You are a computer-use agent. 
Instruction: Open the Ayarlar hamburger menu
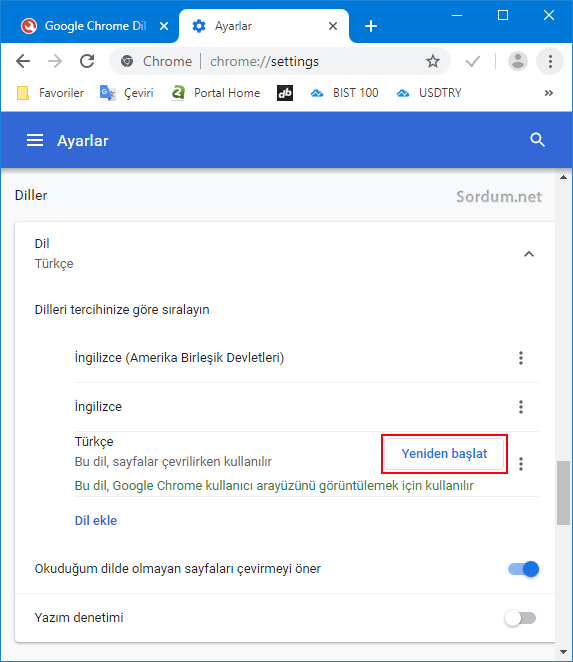(35, 140)
